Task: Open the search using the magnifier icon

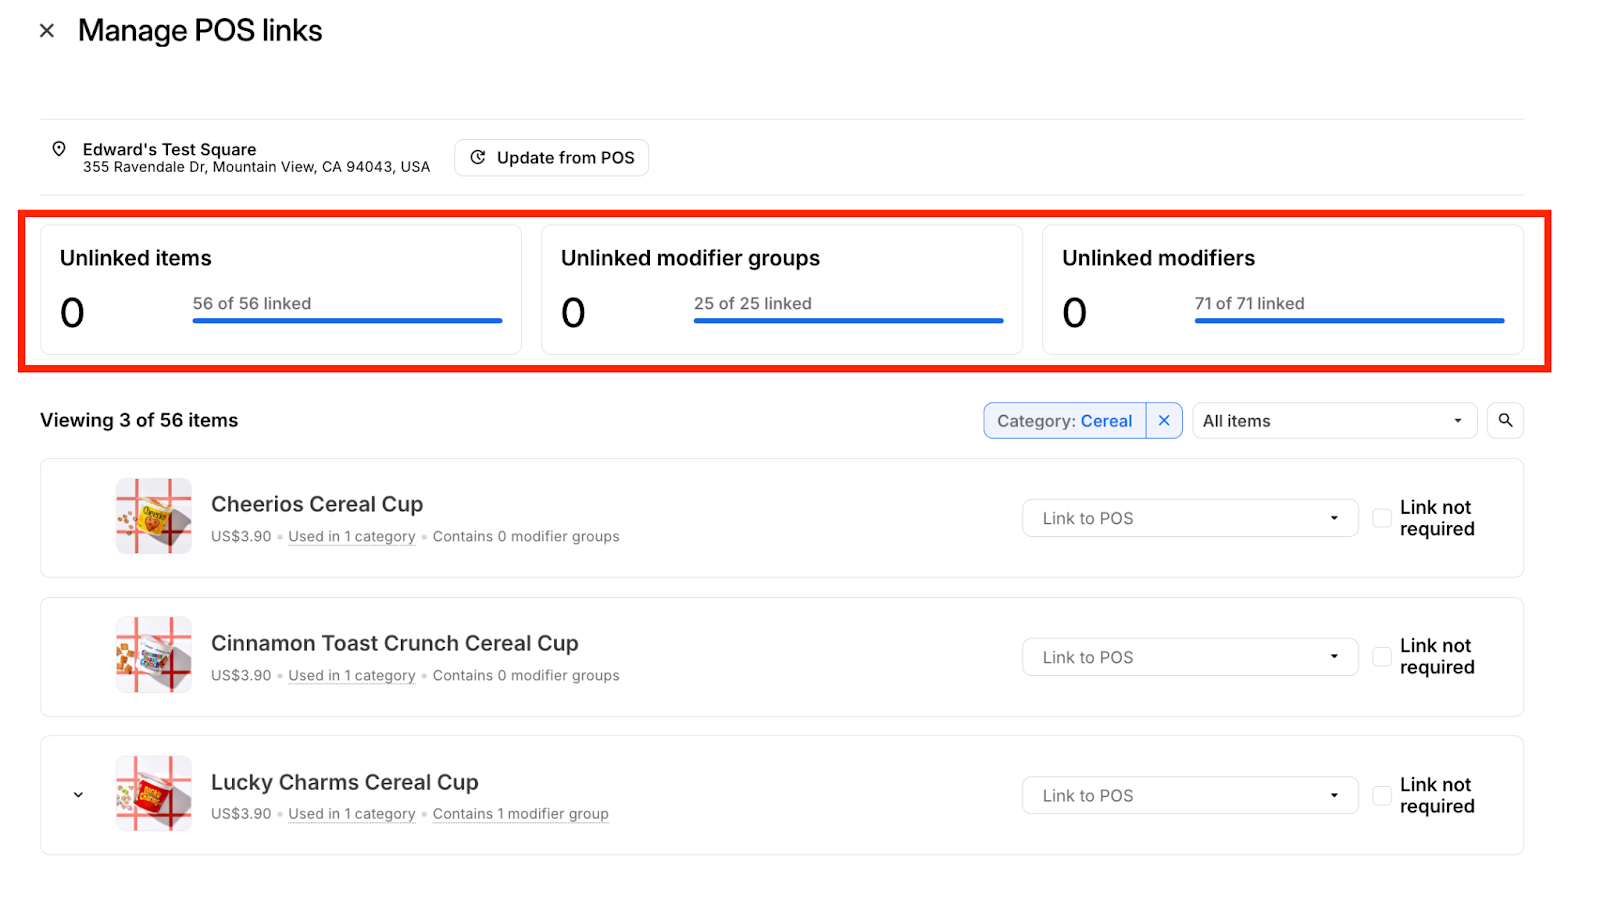Action: 1505,420
